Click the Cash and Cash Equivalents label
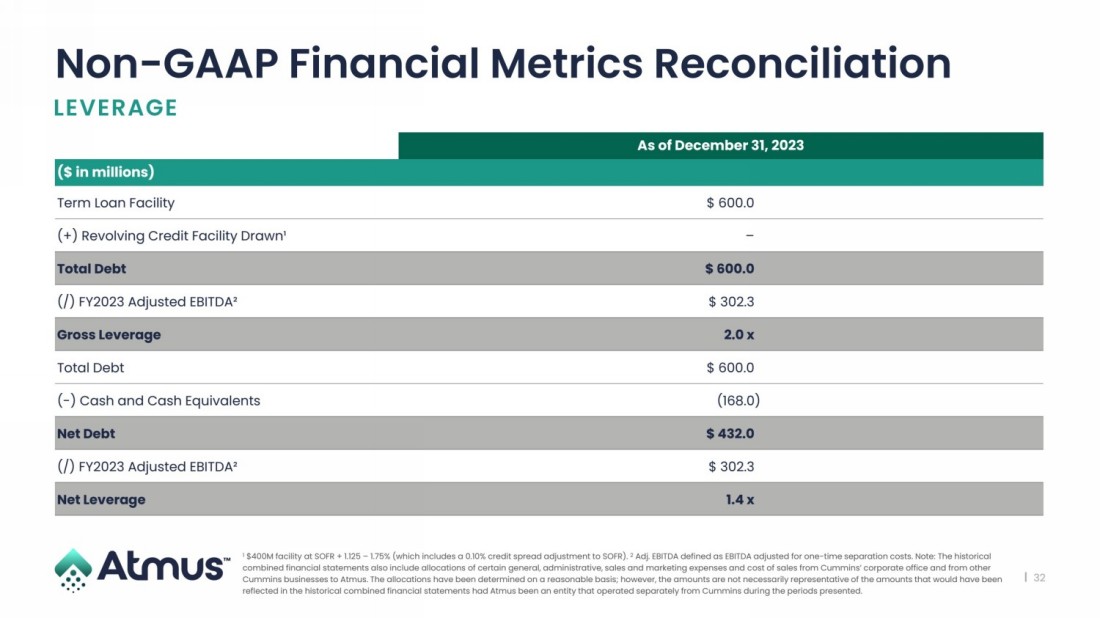This screenshot has width=1100, height=618. point(159,401)
